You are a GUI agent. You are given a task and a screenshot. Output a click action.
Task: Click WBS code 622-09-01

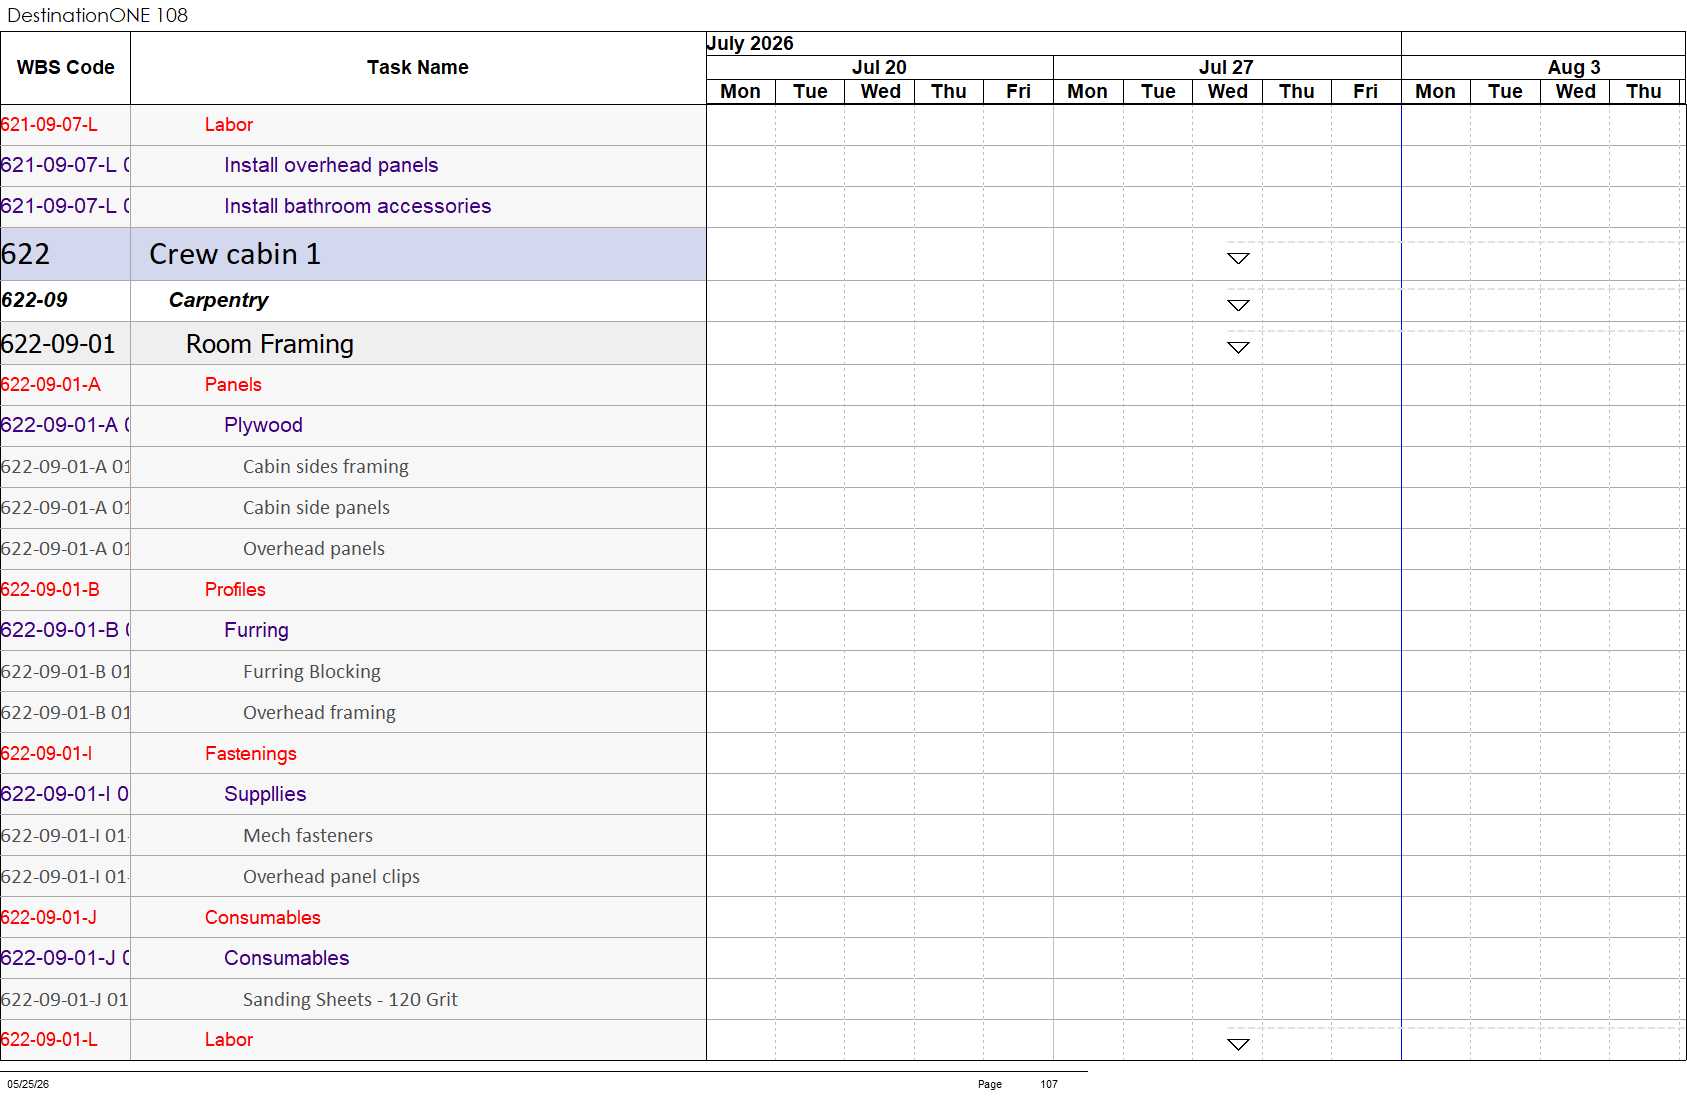click(x=58, y=344)
